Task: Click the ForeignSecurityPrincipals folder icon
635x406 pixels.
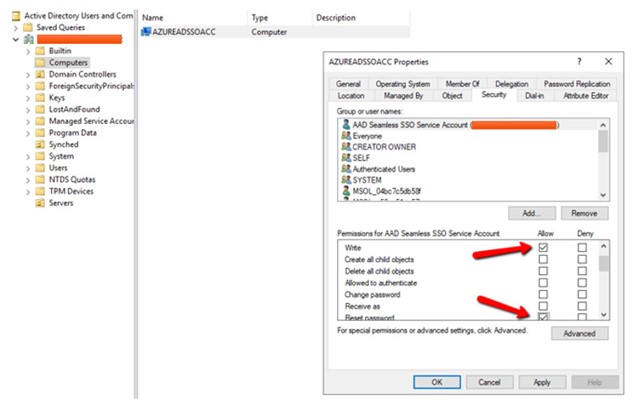Action: (40, 86)
